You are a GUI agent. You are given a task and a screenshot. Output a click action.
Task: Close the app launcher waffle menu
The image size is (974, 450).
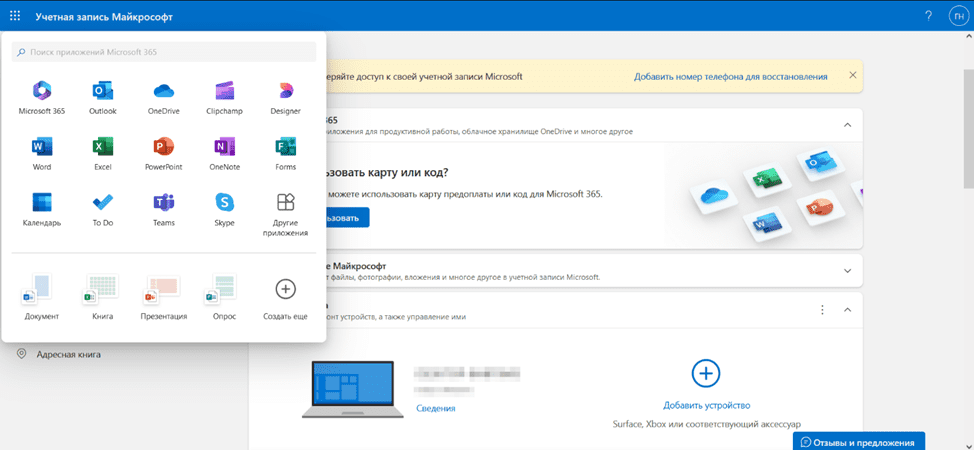point(14,16)
